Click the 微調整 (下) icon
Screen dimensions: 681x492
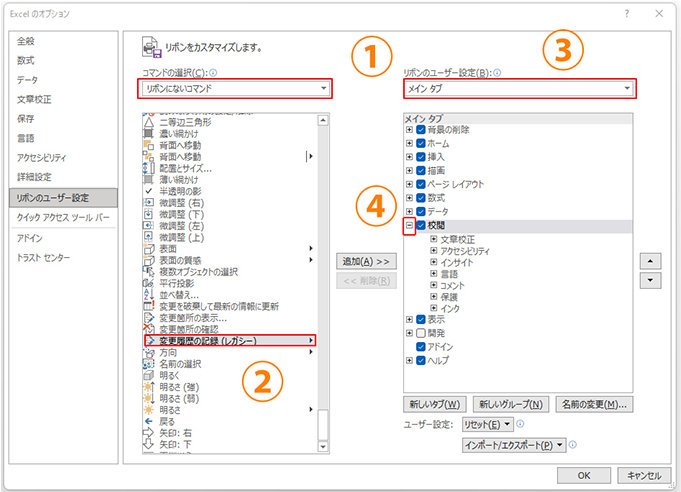click(149, 214)
